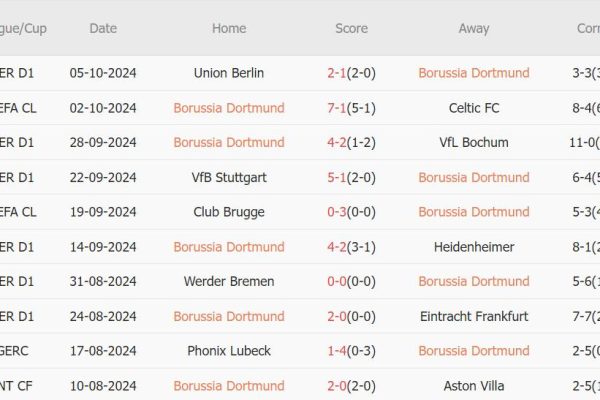Image resolution: width=600 pixels, height=400 pixels.
Task: Open the Eintracht Frankfurt team link
Action: [474, 316]
